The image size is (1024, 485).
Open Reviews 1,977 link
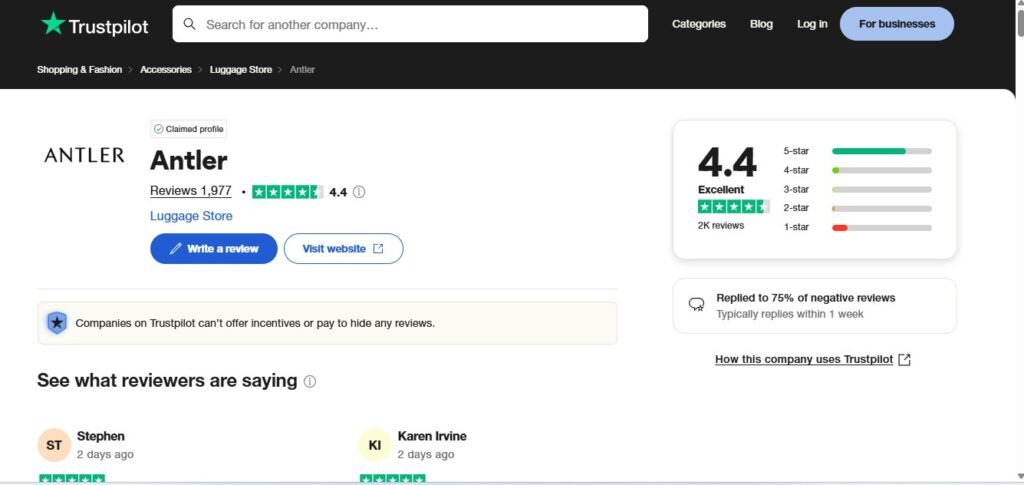tap(191, 191)
